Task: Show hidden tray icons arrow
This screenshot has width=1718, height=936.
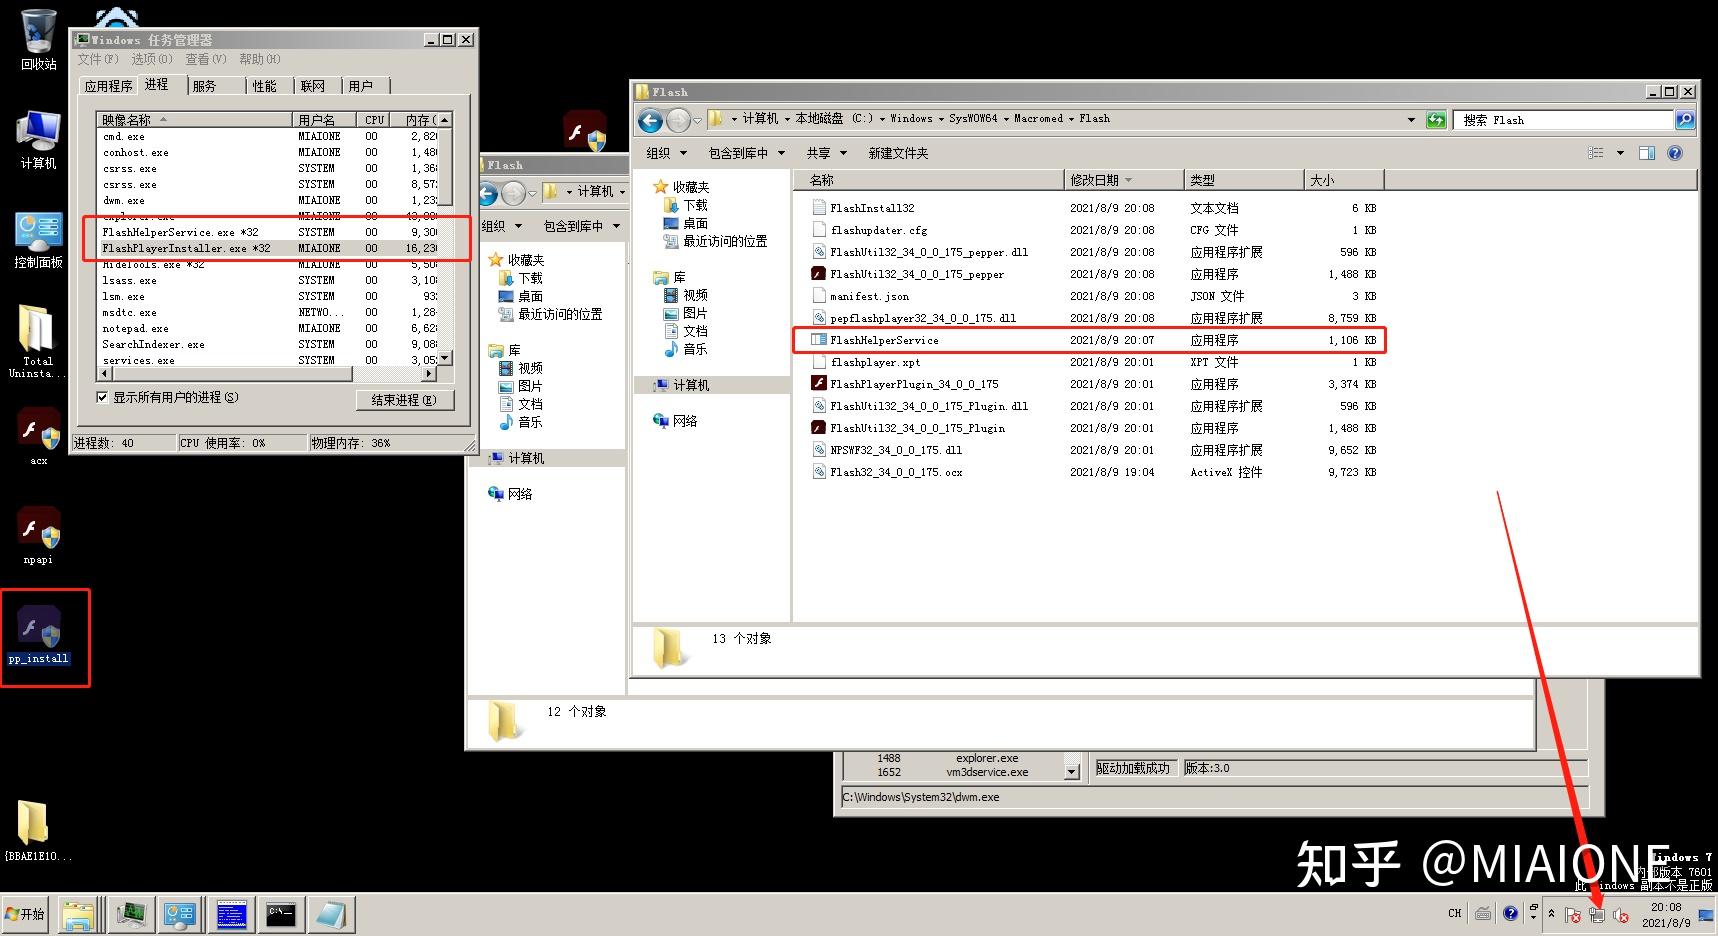Action: (x=1551, y=914)
